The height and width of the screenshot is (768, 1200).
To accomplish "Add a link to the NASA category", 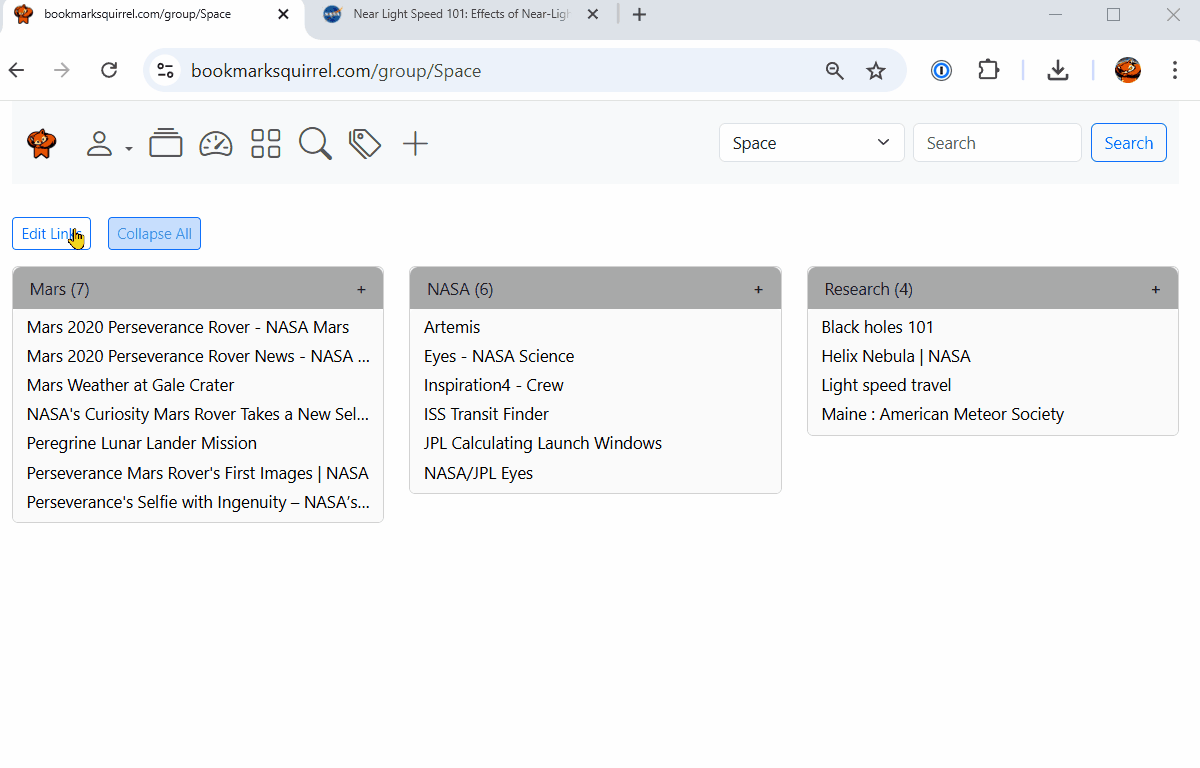I will pyautogui.click(x=758, y=290).
